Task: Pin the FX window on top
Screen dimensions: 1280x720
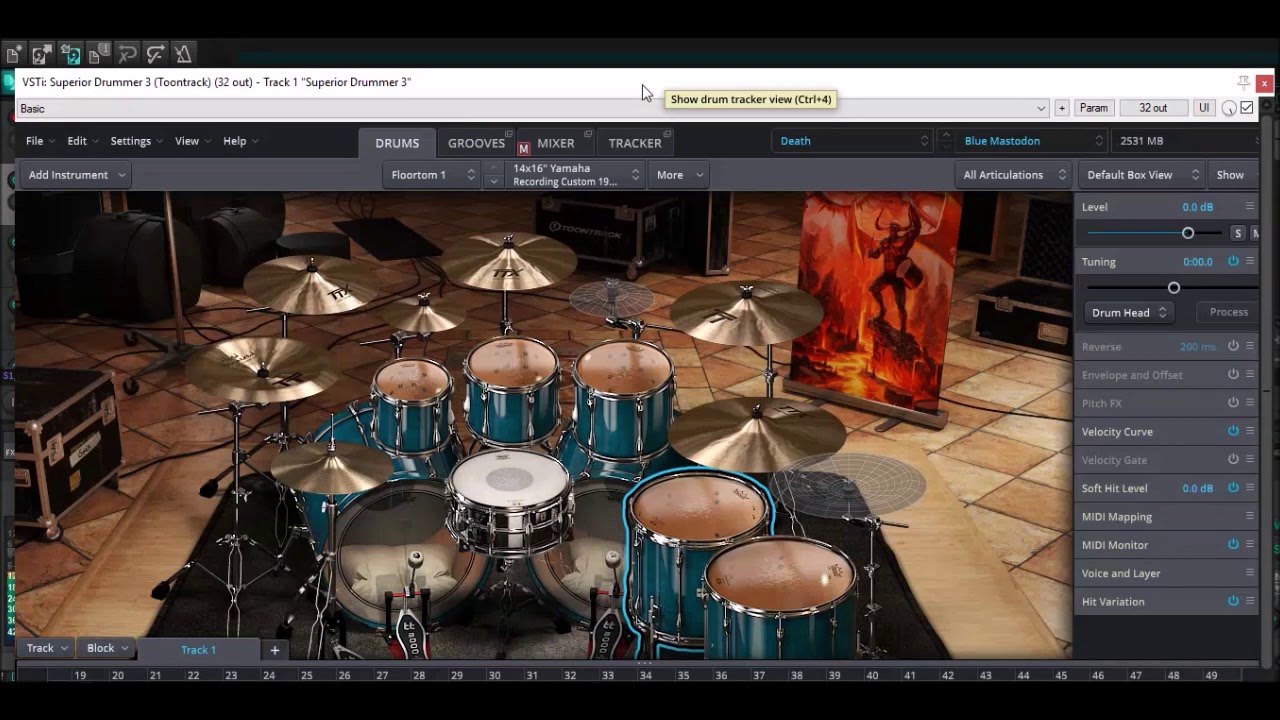Action: [x=1243, y=83]
